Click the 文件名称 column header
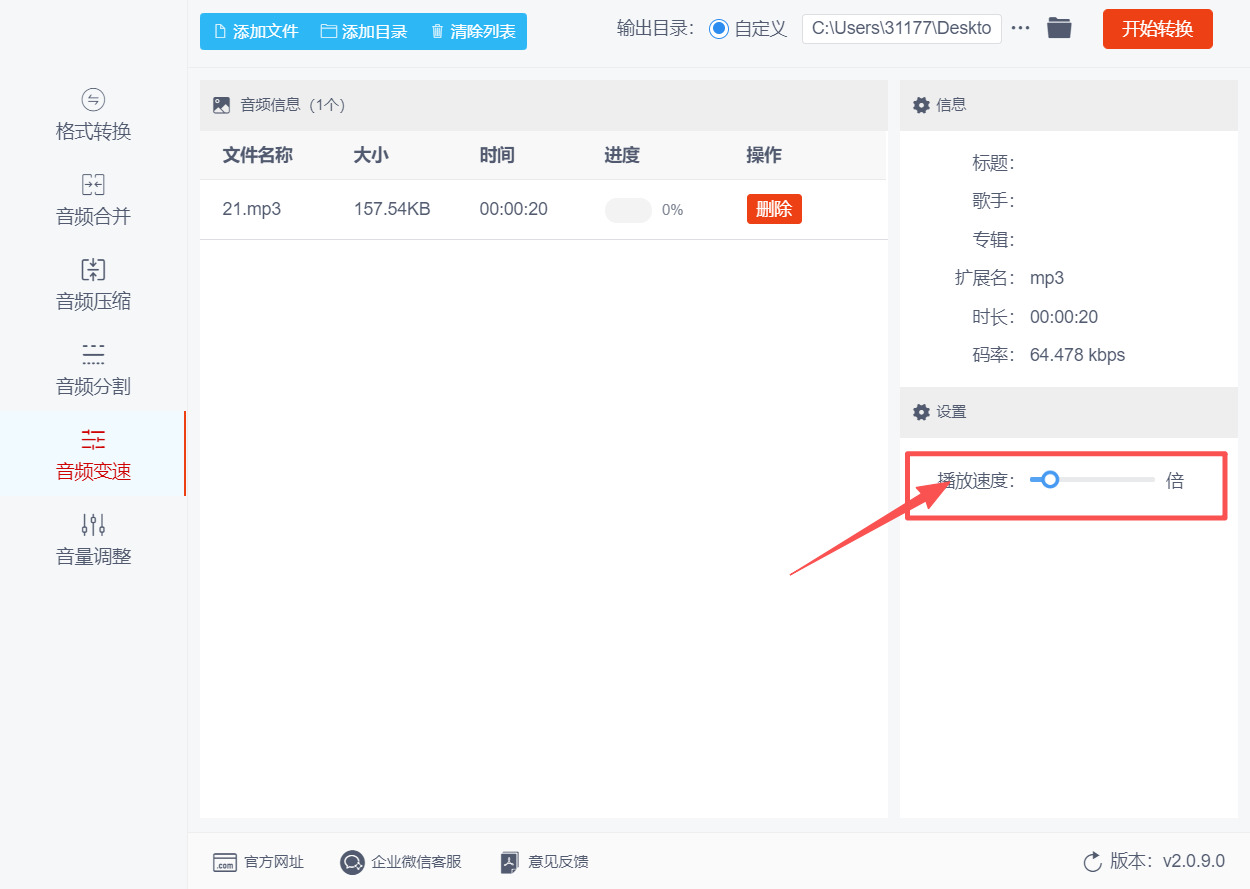This screenshot has height=889, width=1250. point(257,155)
